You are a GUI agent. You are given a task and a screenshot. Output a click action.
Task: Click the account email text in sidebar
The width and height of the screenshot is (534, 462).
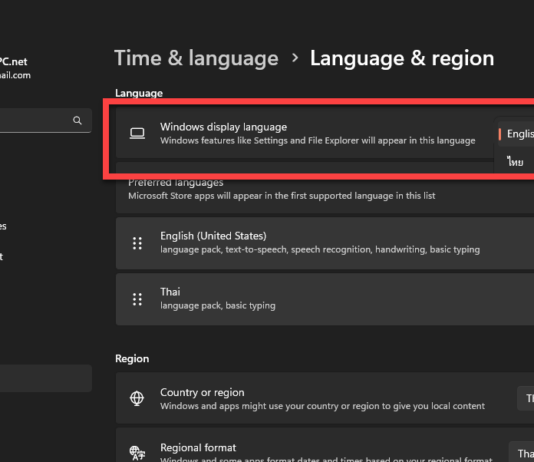[15, 75]
